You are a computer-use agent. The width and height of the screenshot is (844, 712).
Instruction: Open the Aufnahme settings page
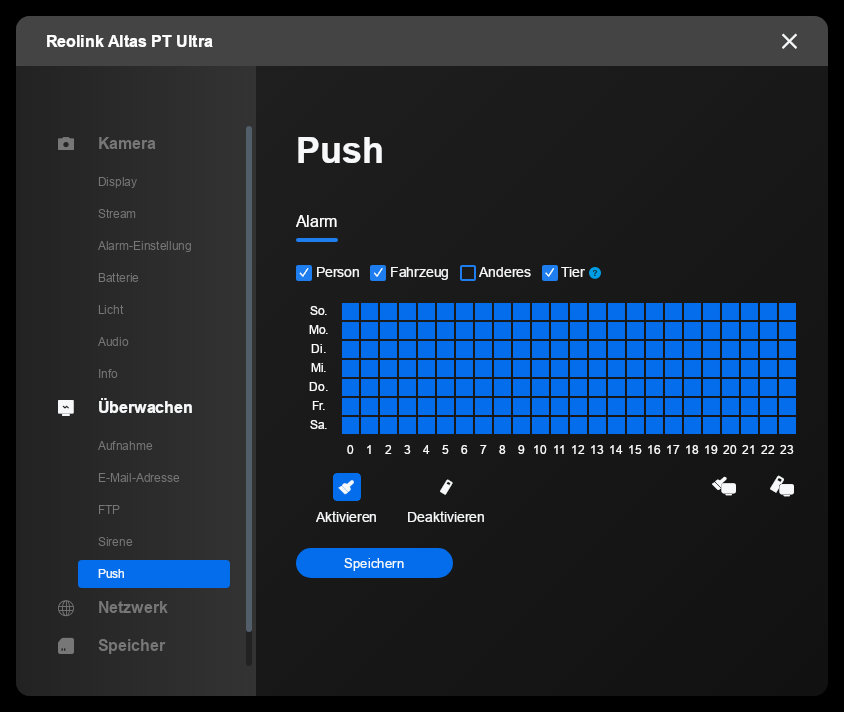[x=125, y=446]
